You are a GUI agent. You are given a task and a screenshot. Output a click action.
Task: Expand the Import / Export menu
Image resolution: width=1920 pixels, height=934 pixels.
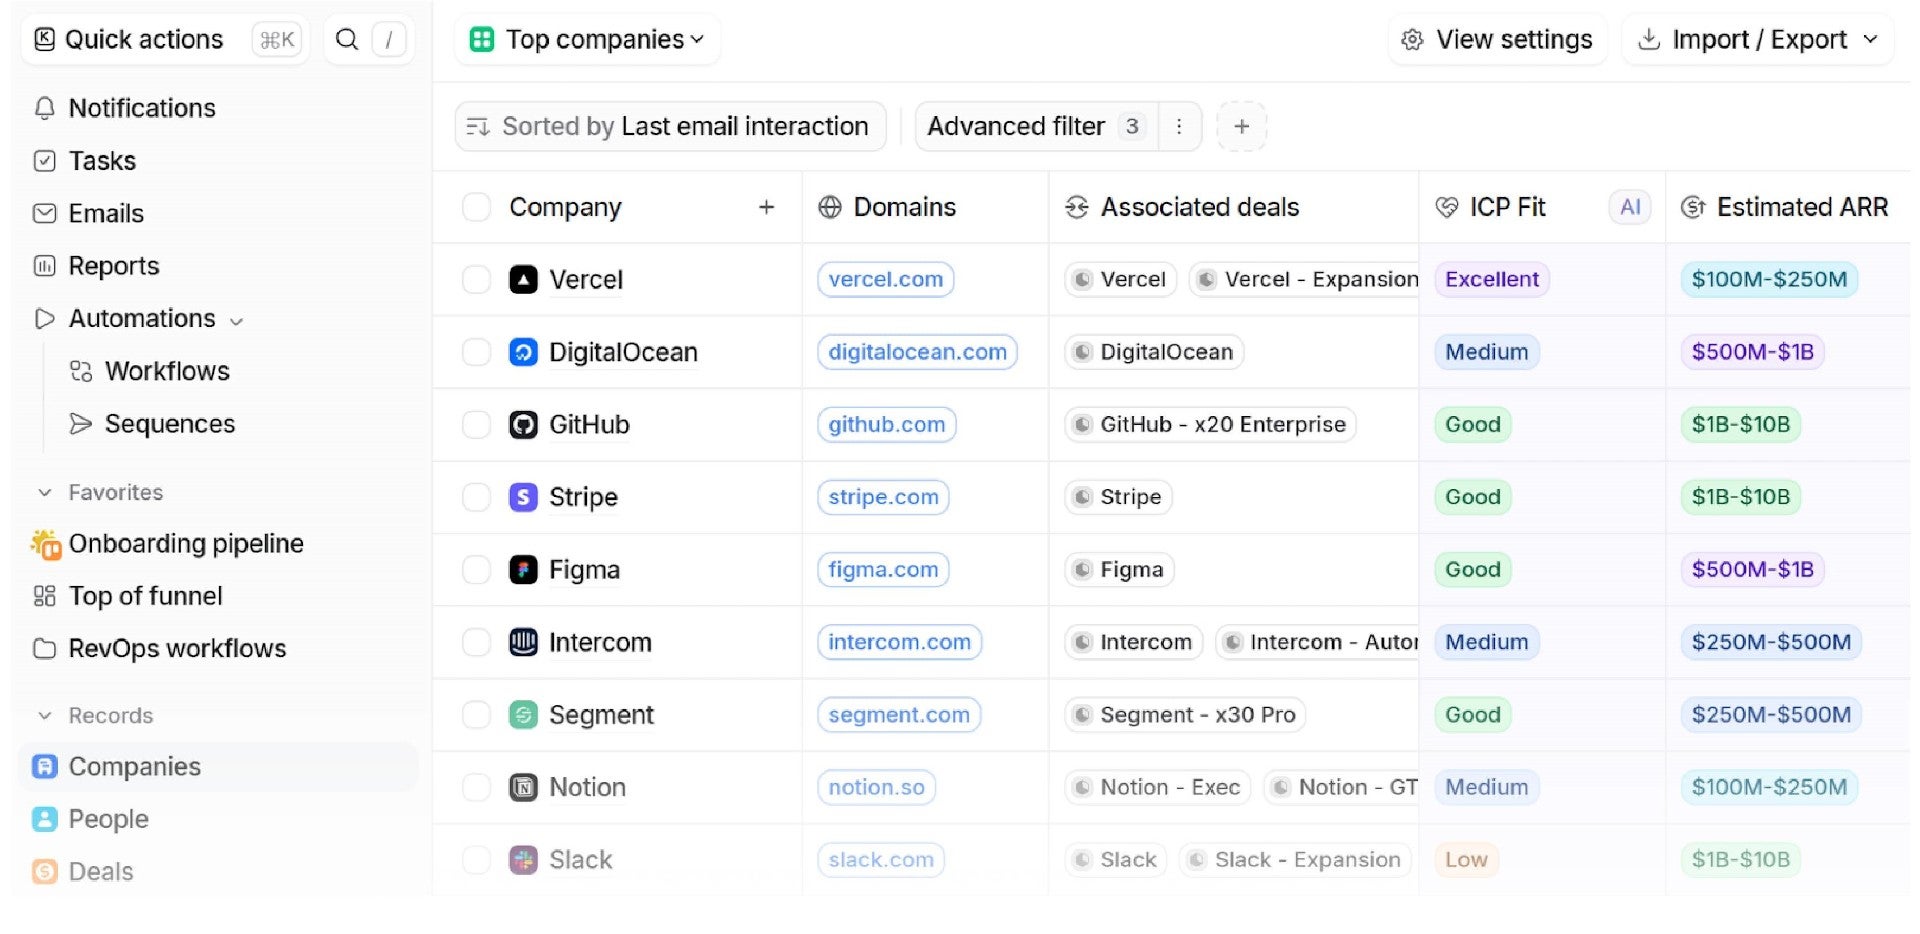click(x=1757, y=40)
